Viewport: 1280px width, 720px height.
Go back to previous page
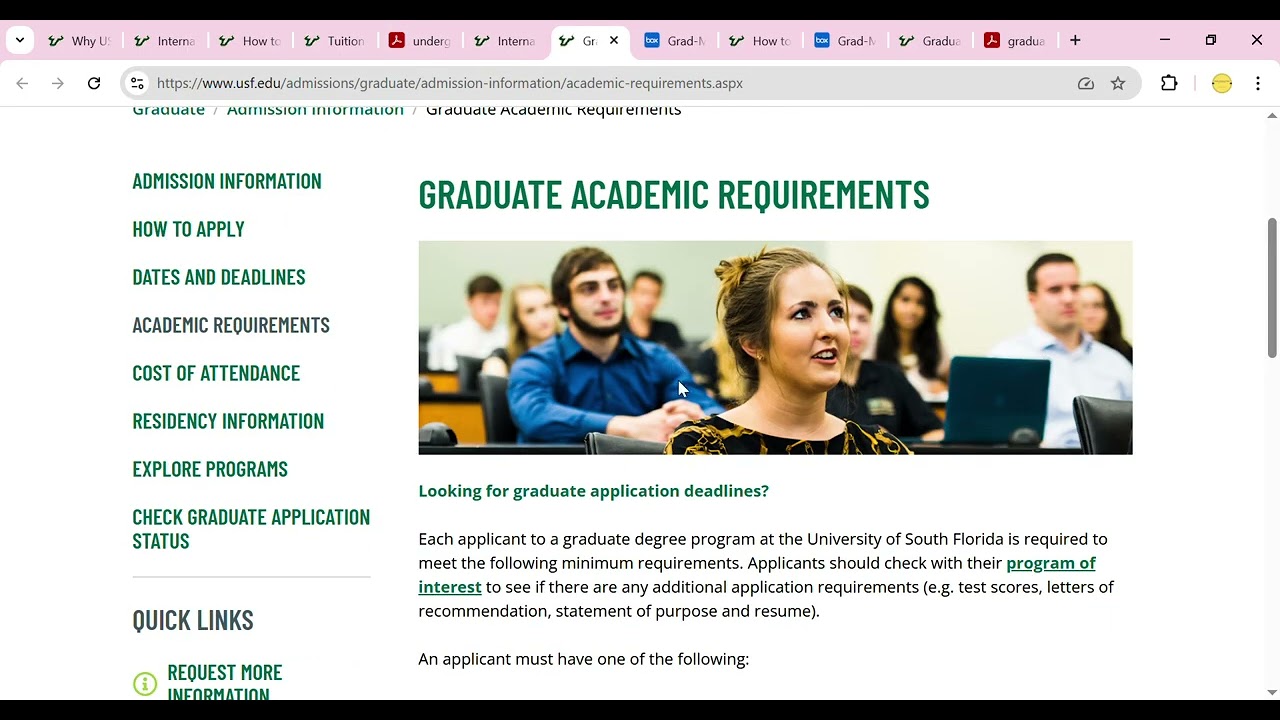tap(22, 84)
